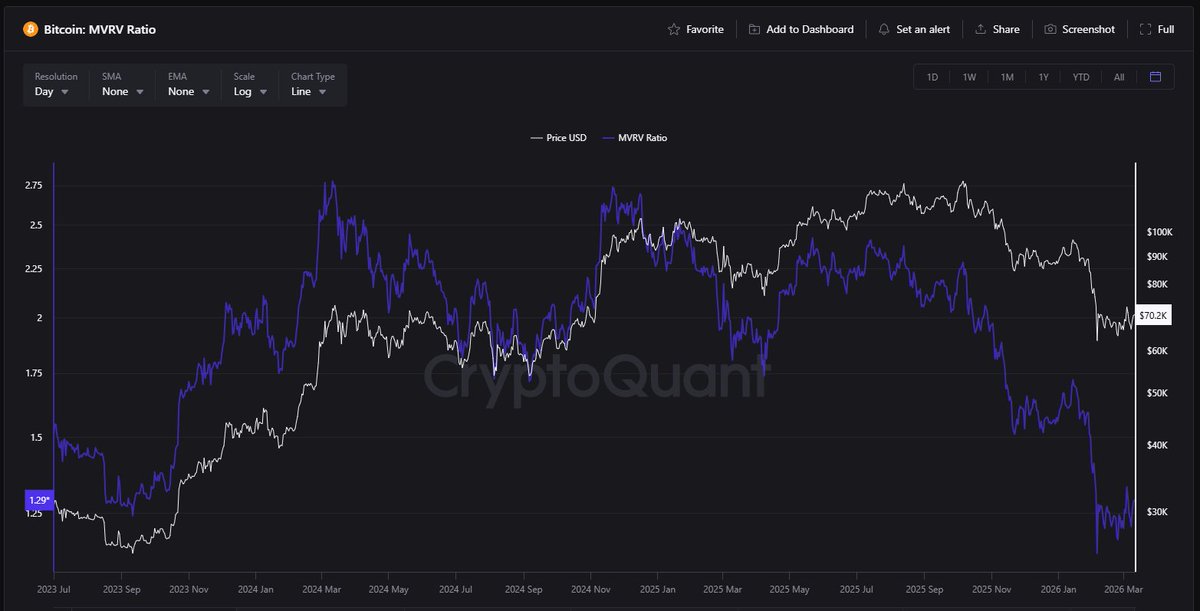This screenshot has height=611, width=1200.
Task: Click the Favorite star icon
Action: pyautogui.click(x=674, y=30)
